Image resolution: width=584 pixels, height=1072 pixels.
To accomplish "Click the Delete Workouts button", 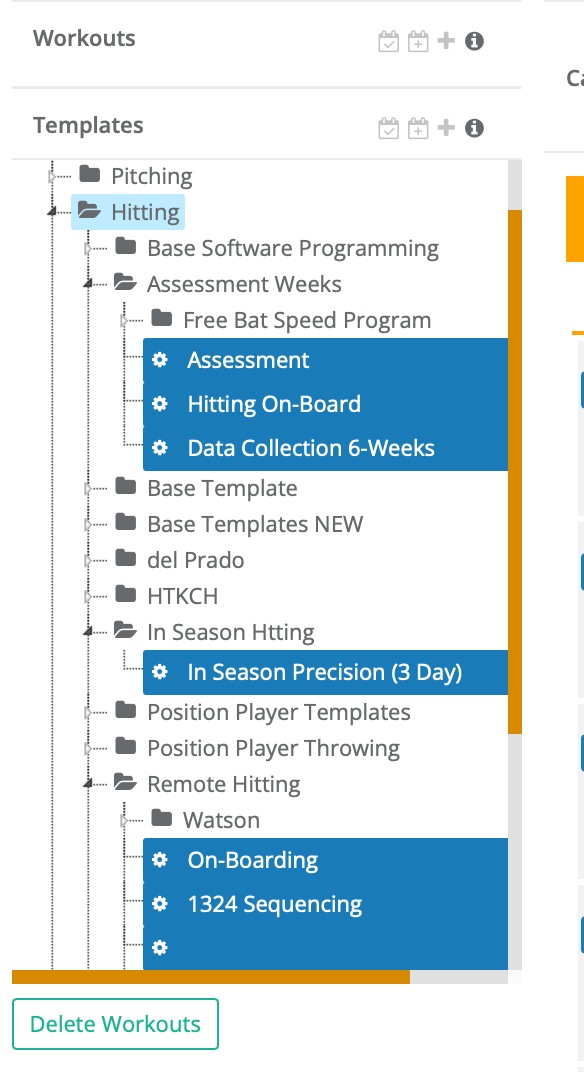I will [x=116, y=1023].
